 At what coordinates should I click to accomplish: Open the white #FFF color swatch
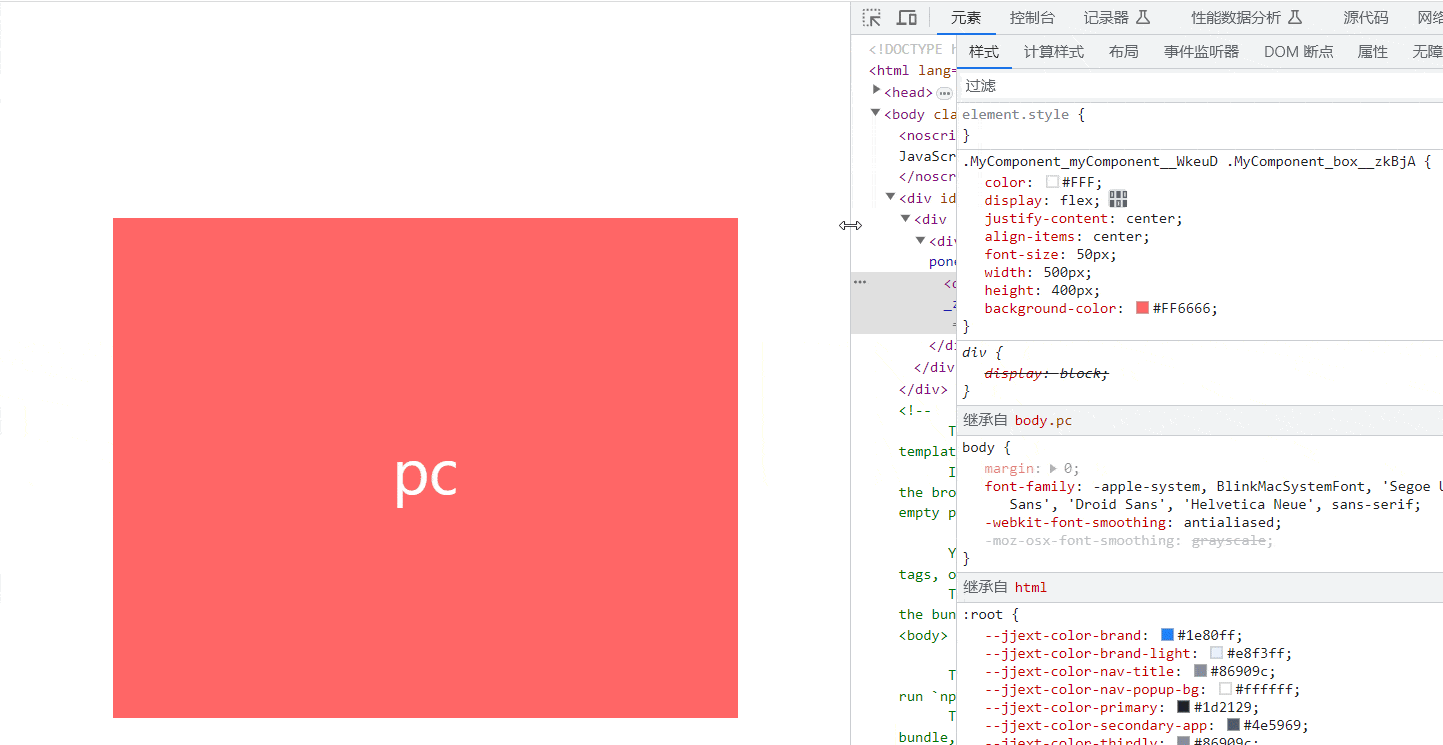click(1052, 182)
